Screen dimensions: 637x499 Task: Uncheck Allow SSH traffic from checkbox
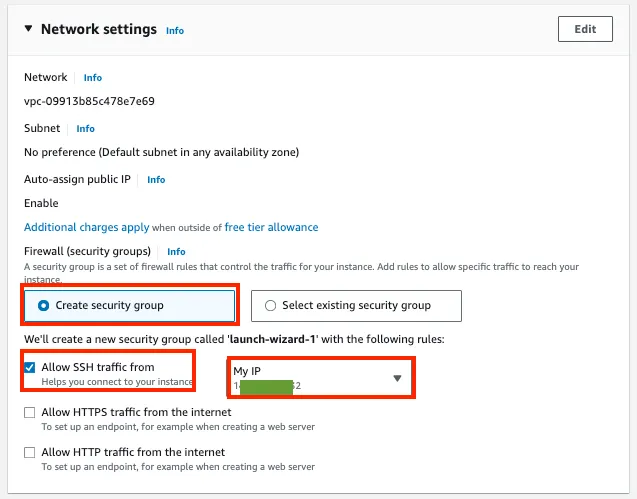pos(30,368)
